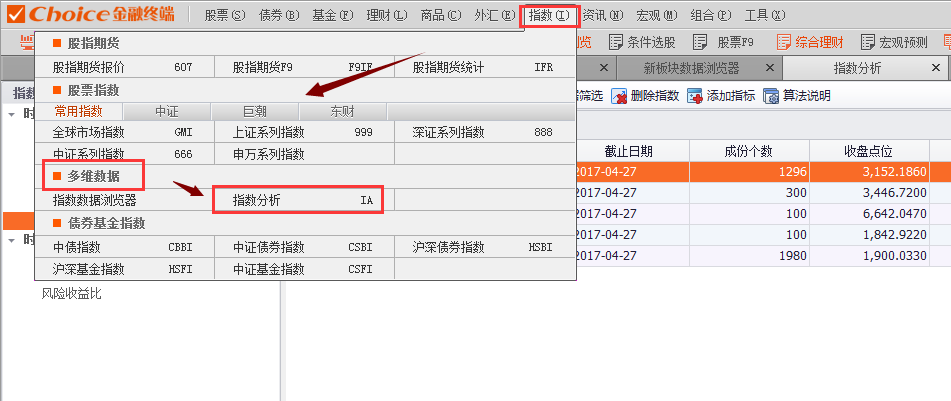Click the Choice logo checkmark icon
Screen dimensions: 951x401
[16, 14]
